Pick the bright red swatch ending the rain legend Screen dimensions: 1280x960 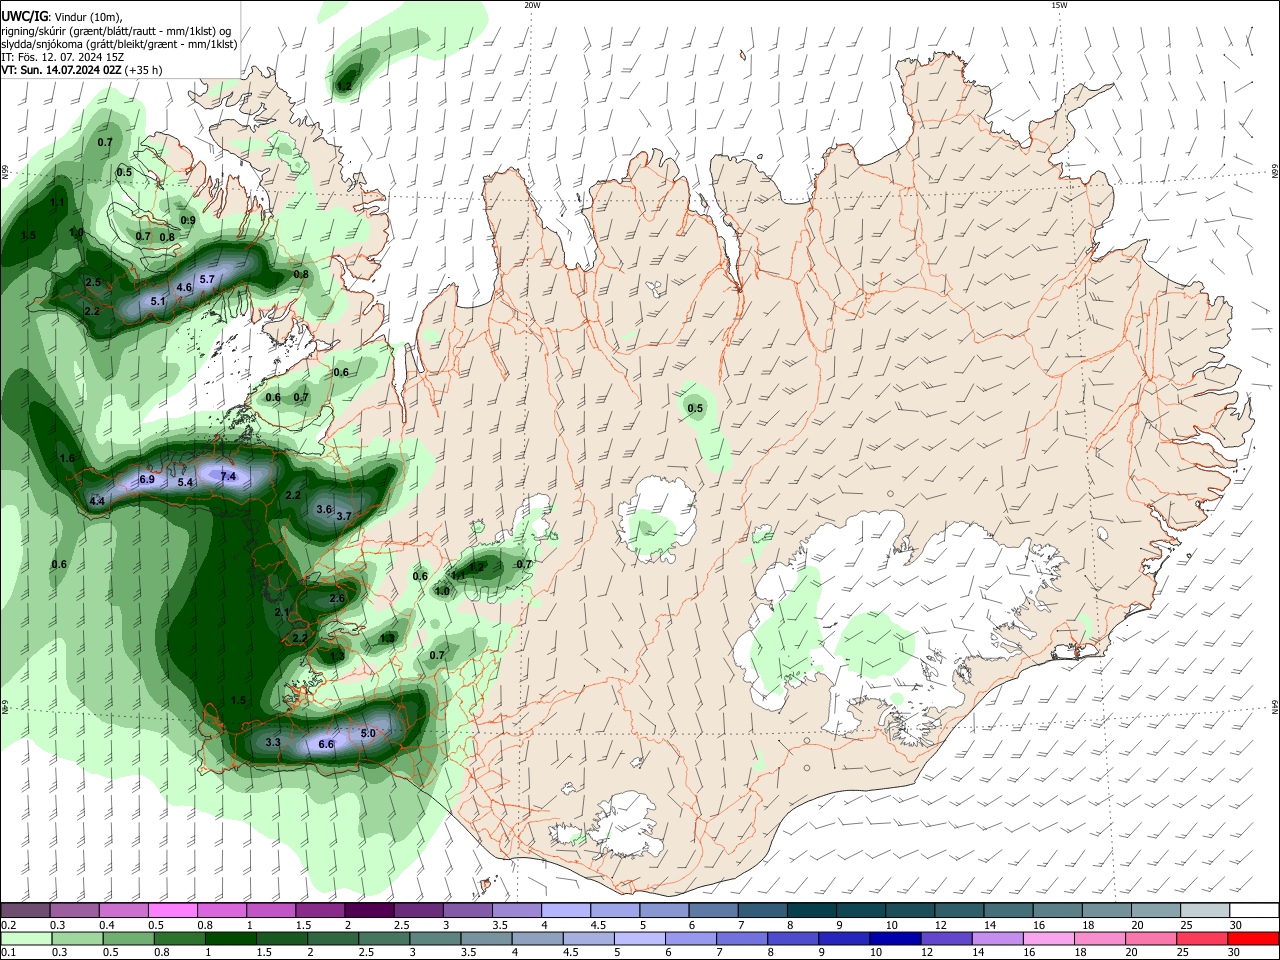(1253, 938)
